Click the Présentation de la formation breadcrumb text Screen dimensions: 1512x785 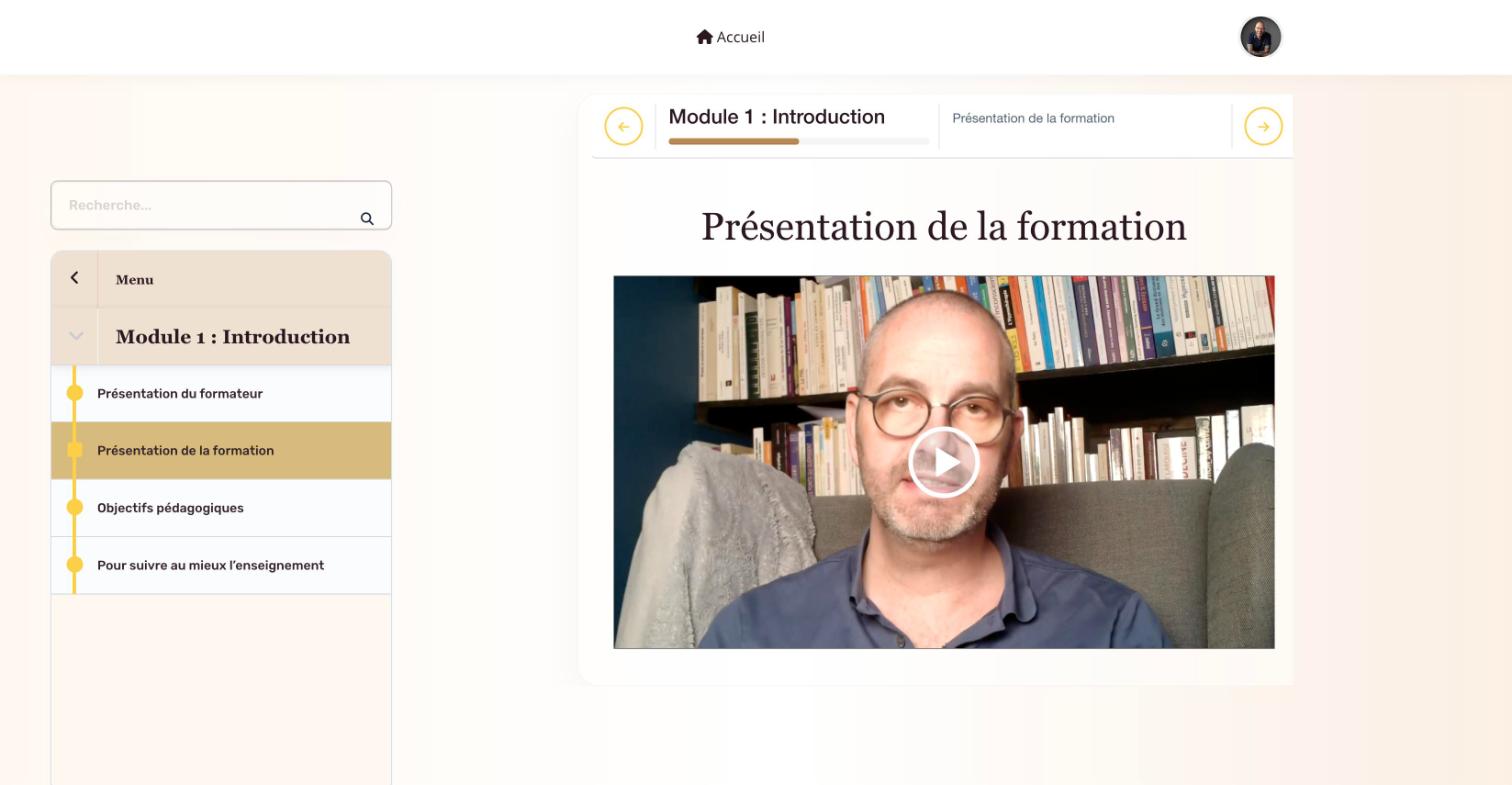point(1033,118)
